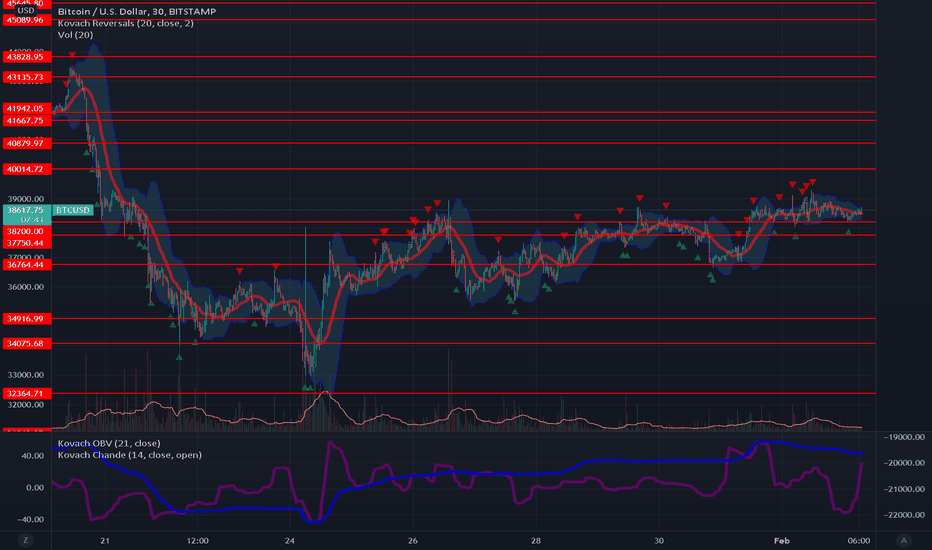Select the Kovach OBV (21, close) legend
This screenshot has width=932, height=550.
point(109,443)
